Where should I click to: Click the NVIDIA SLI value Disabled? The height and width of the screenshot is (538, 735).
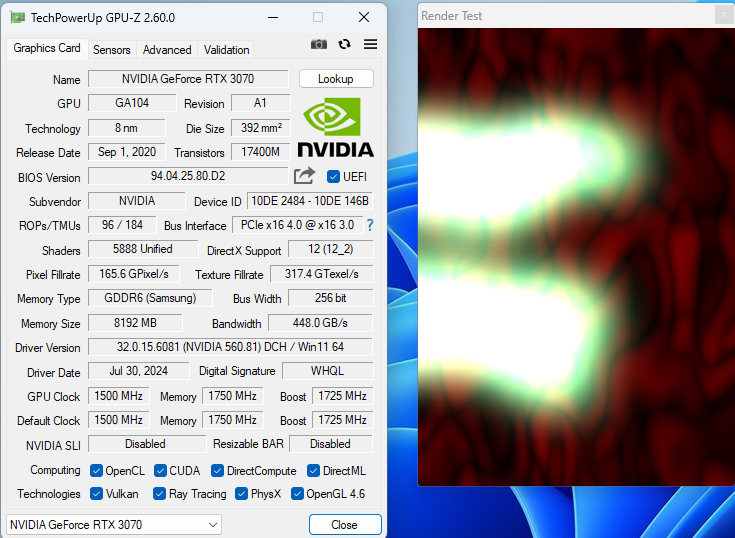point(147,444)
